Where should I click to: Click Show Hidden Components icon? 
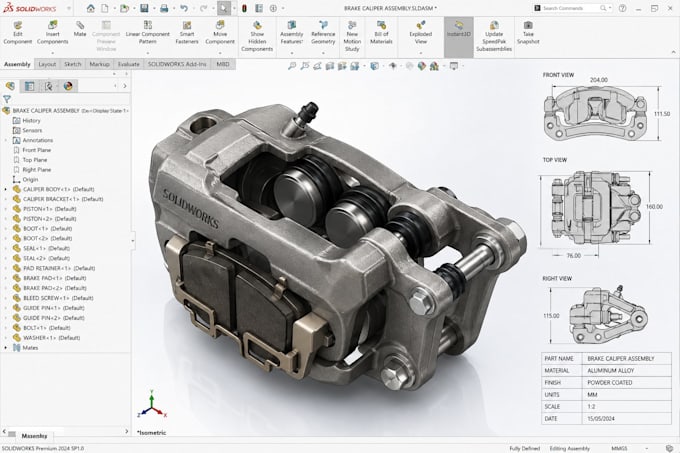257,36
